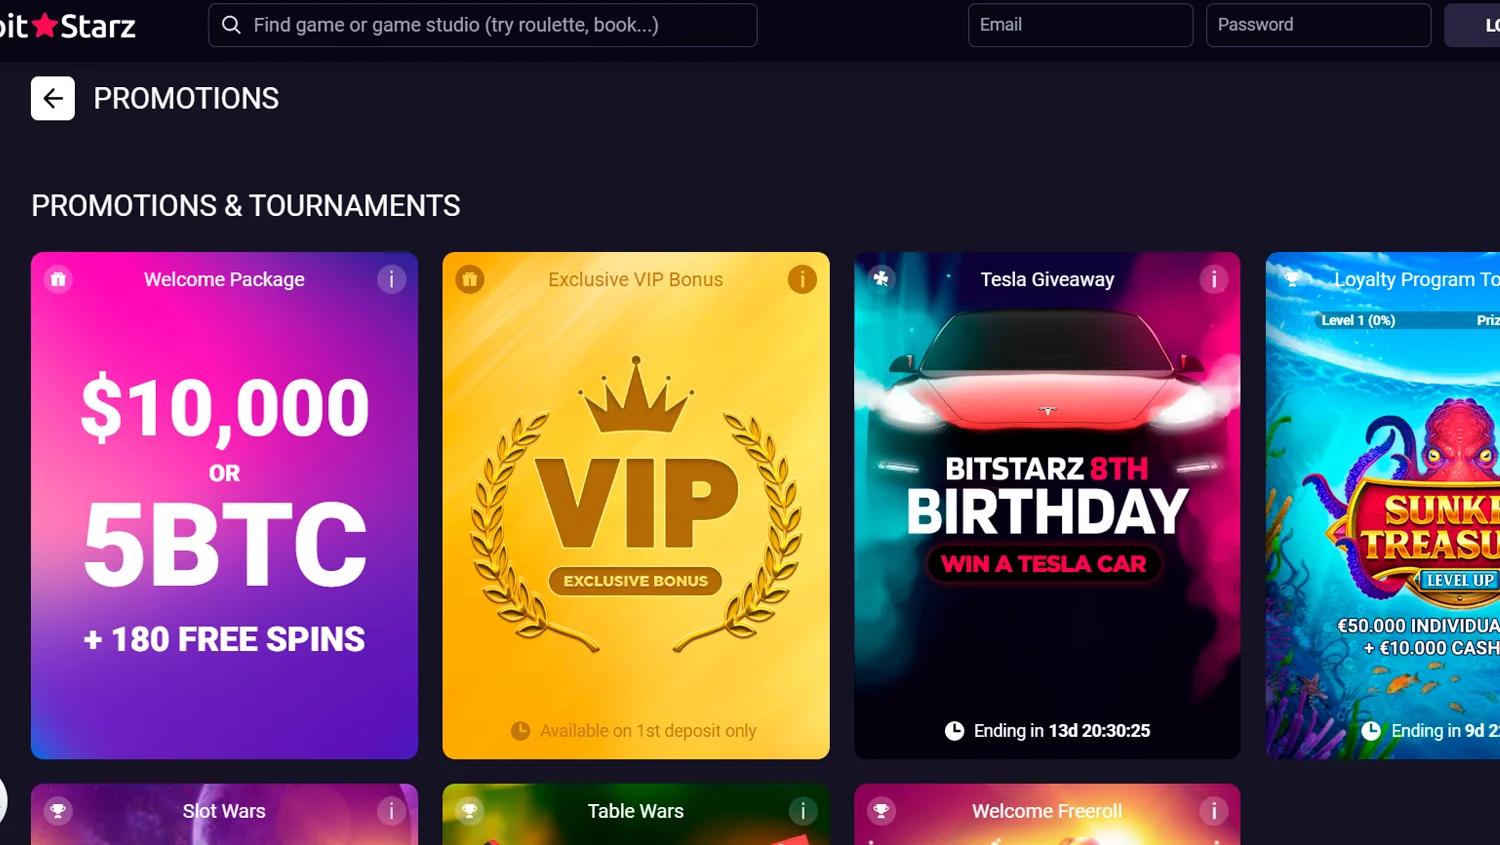Image resolution: width=1500 pixels, height=845 pixels.
Task: Focus the Password input field
Action: (x=1318, y=25)
